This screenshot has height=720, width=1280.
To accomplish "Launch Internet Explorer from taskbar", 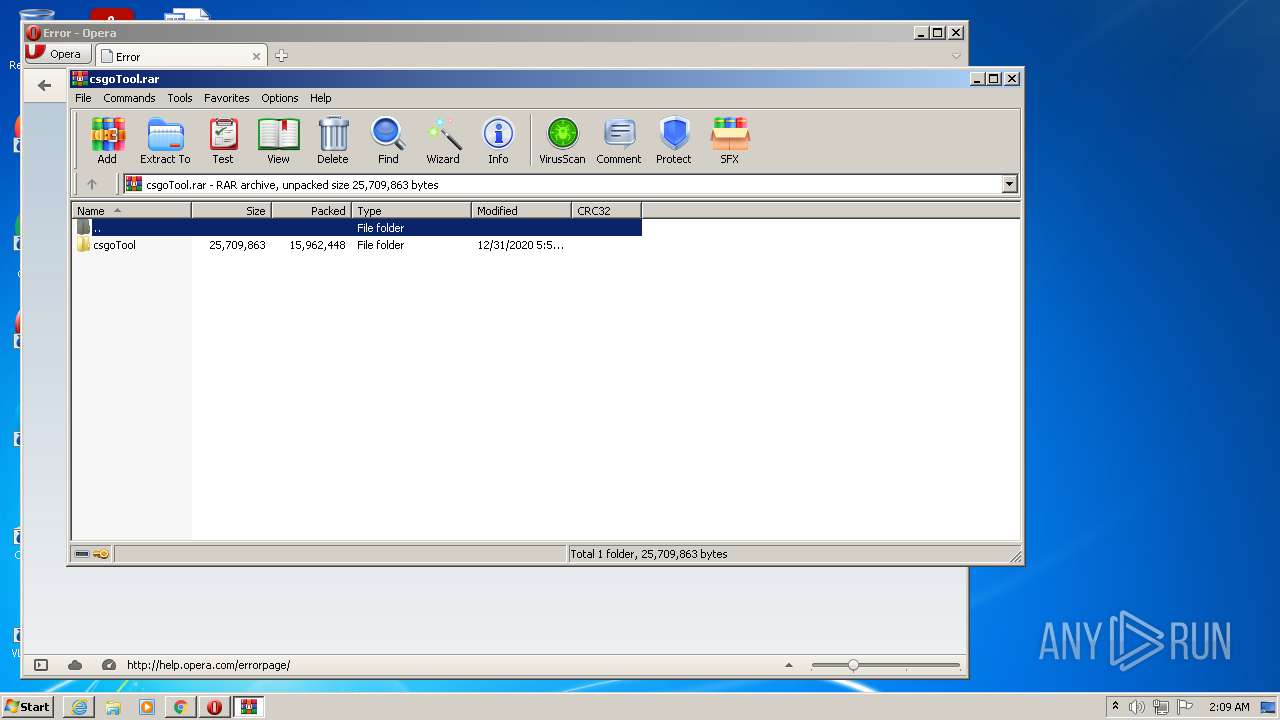I will tap(79, 707).
